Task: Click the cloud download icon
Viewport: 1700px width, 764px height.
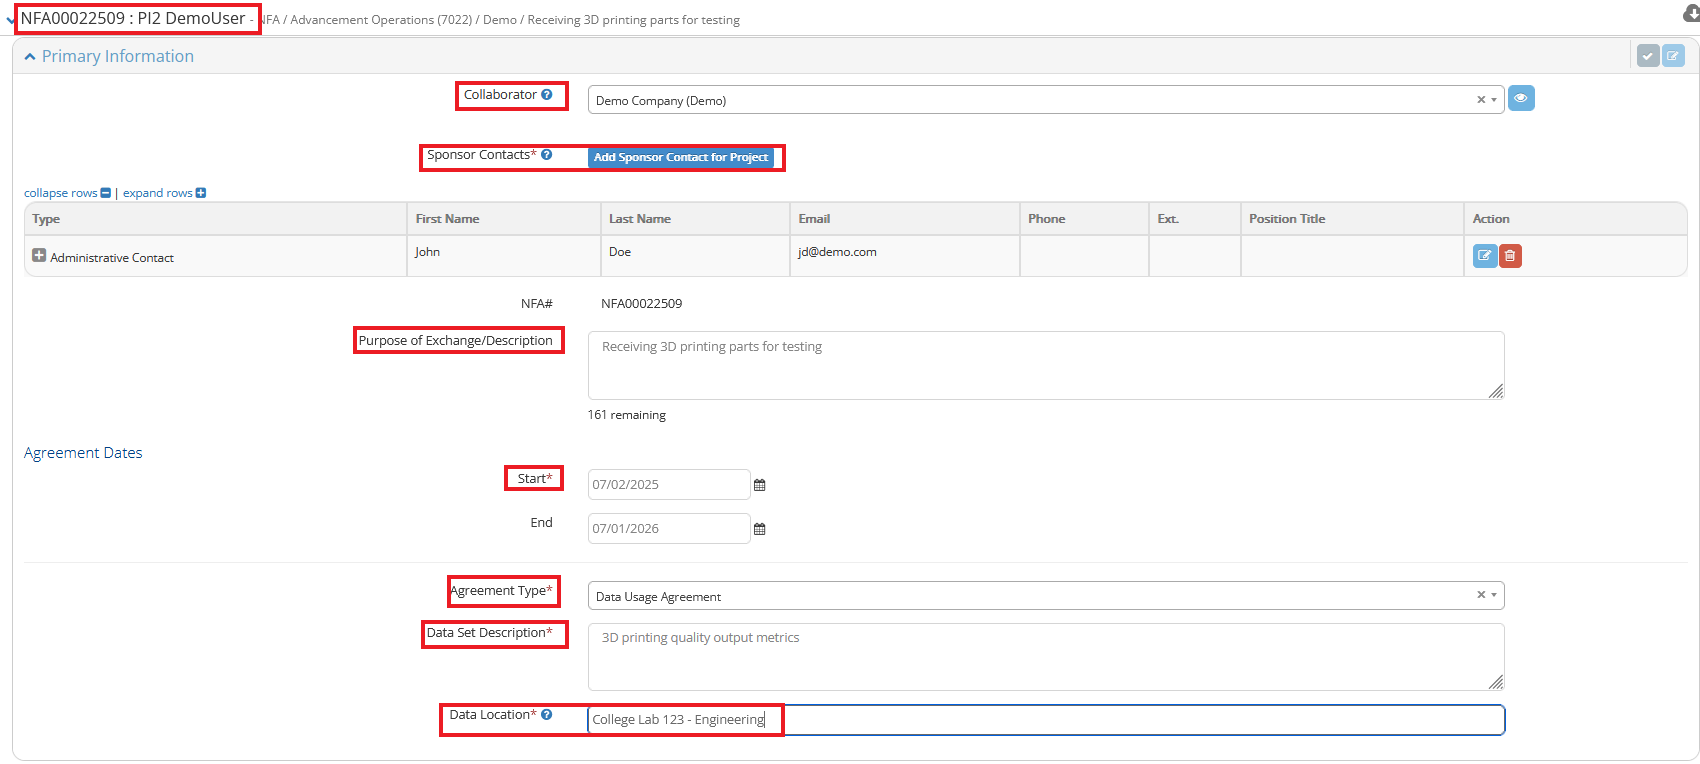Action: click(1691, 14)
